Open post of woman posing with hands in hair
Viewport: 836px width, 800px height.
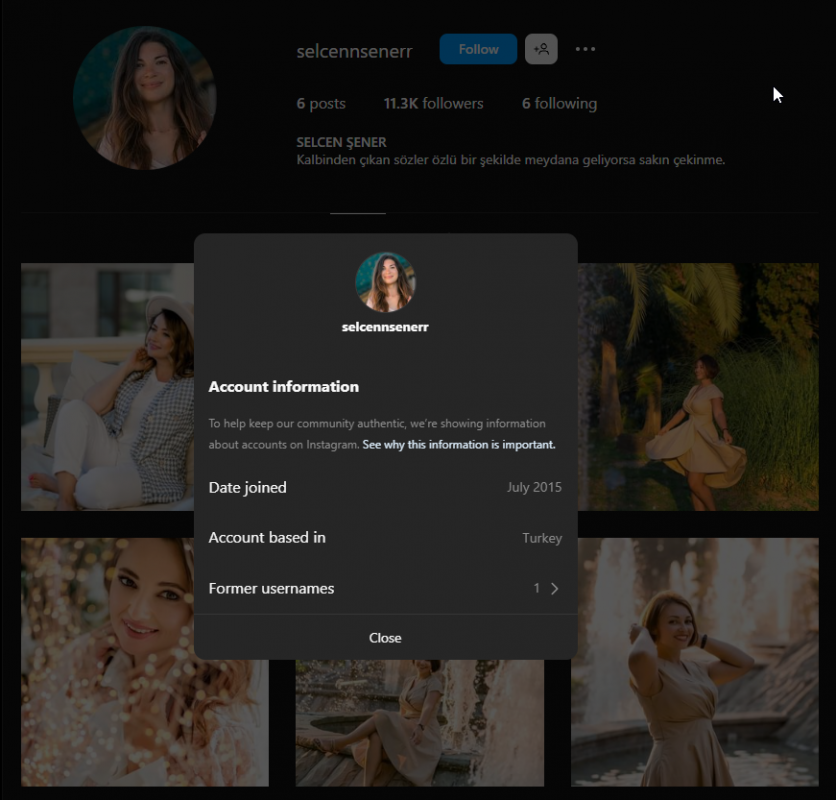point(695,662)
